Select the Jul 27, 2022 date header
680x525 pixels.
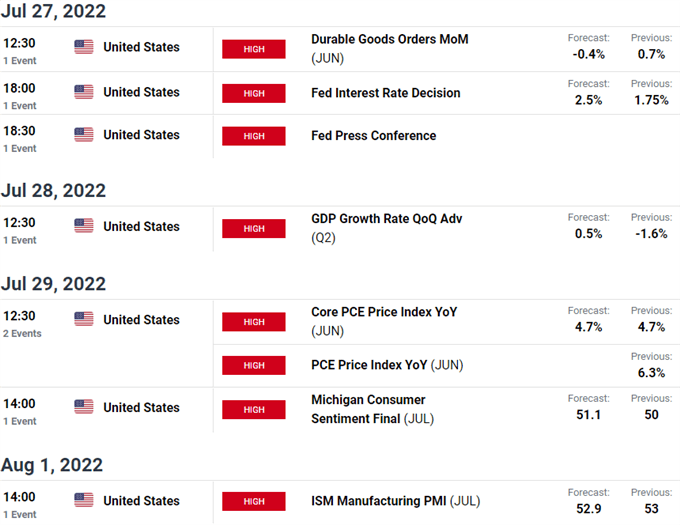(x=53, y=10)
